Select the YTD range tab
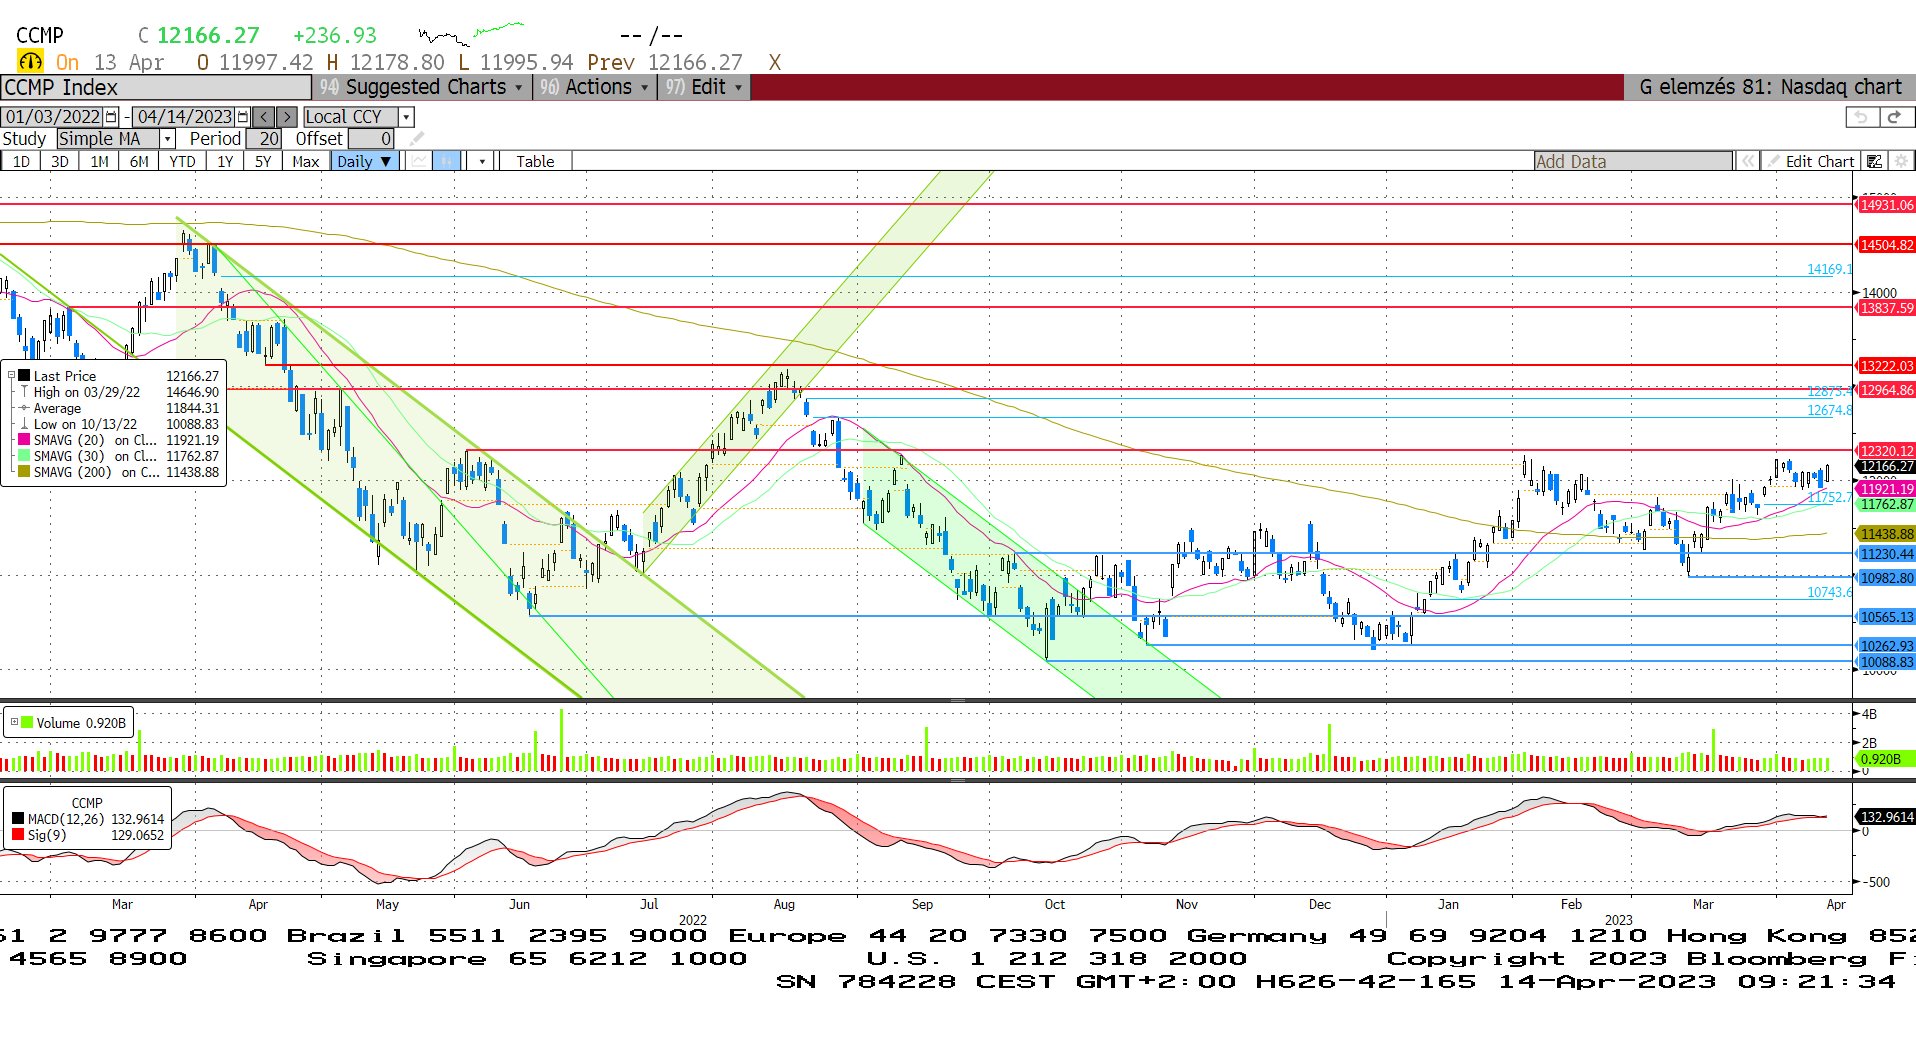 click(182, 161)
